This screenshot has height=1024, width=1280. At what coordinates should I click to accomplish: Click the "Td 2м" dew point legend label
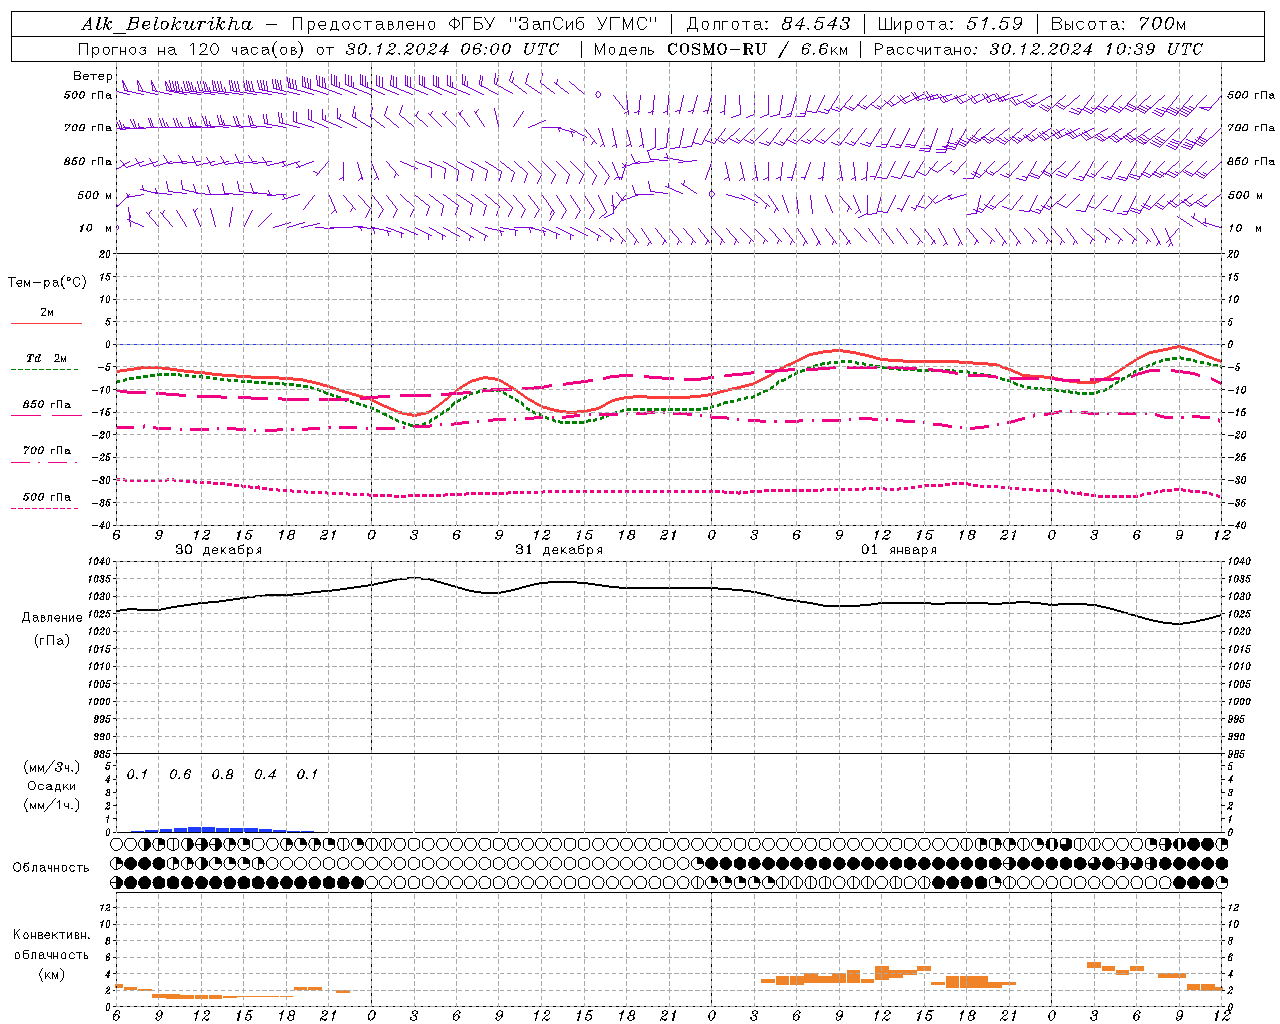click(x=46, y=358)
